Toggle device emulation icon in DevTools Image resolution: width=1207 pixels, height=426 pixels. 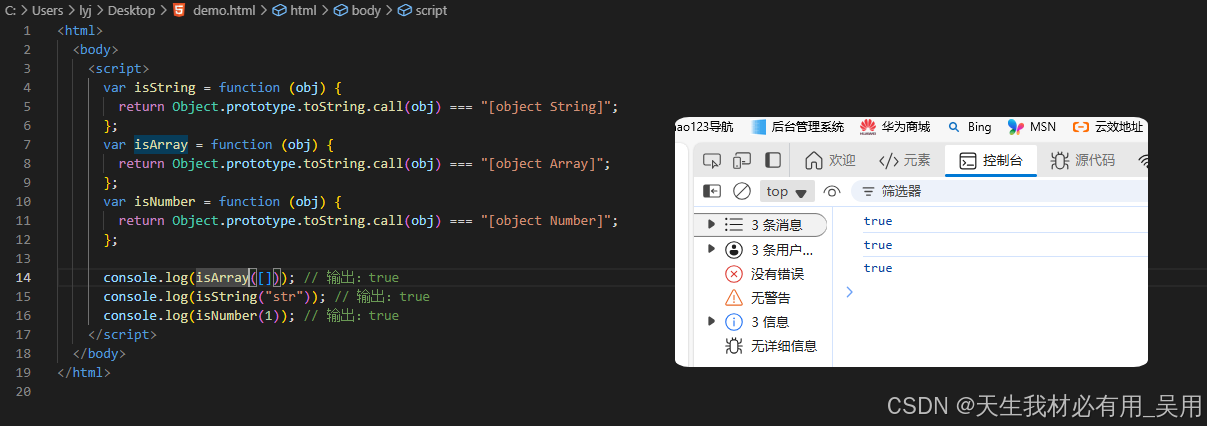742,160
